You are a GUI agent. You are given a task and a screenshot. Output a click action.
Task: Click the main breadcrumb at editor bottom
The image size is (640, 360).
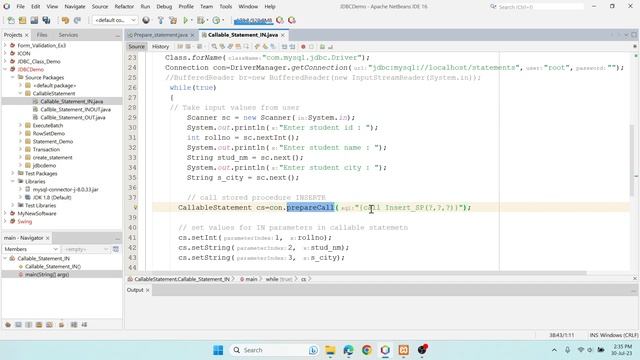(x=251, y=279)
